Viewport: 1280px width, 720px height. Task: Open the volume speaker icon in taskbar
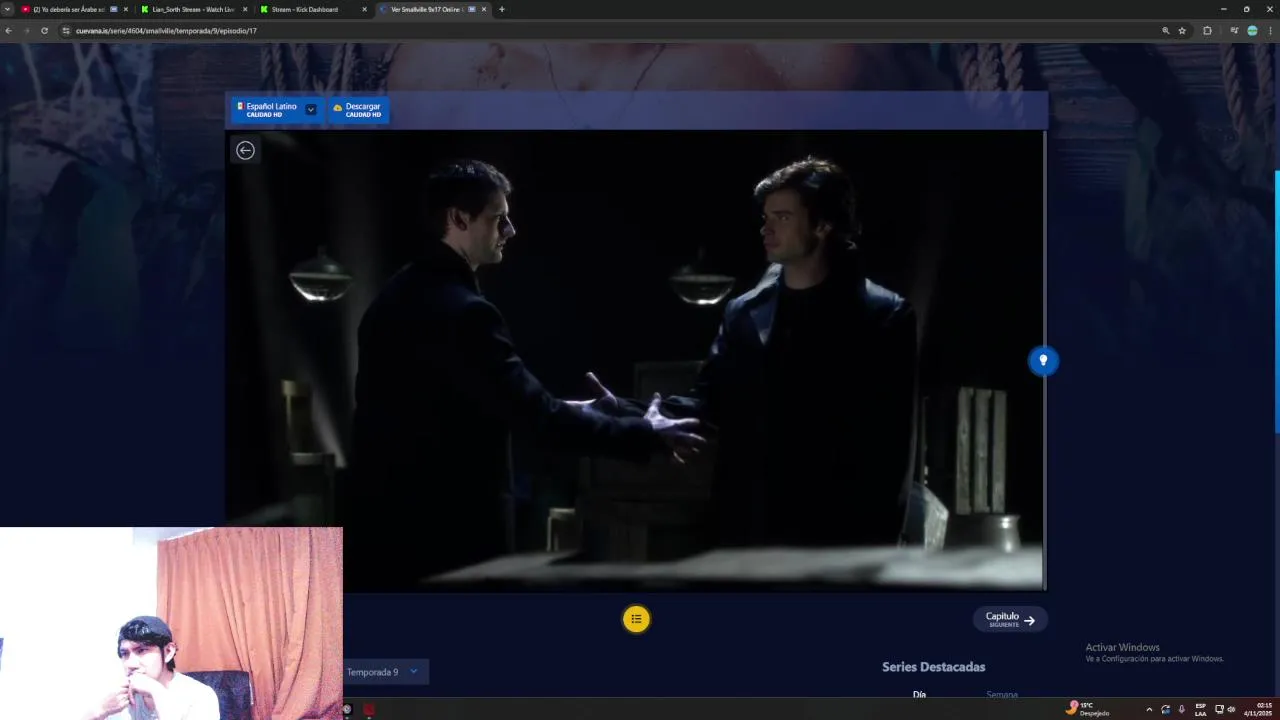point(1231,709)
